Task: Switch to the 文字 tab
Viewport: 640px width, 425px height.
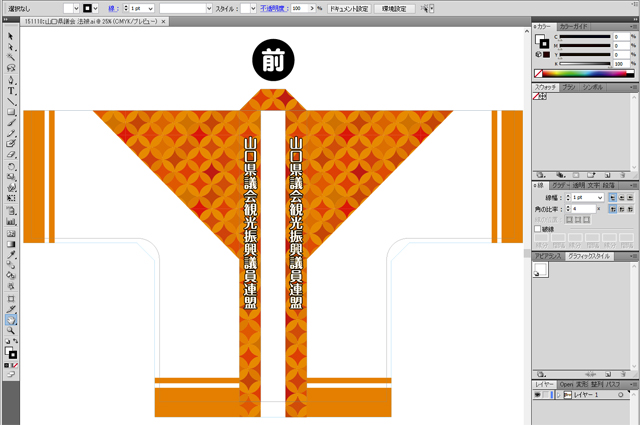Action: tap(593, 185)
